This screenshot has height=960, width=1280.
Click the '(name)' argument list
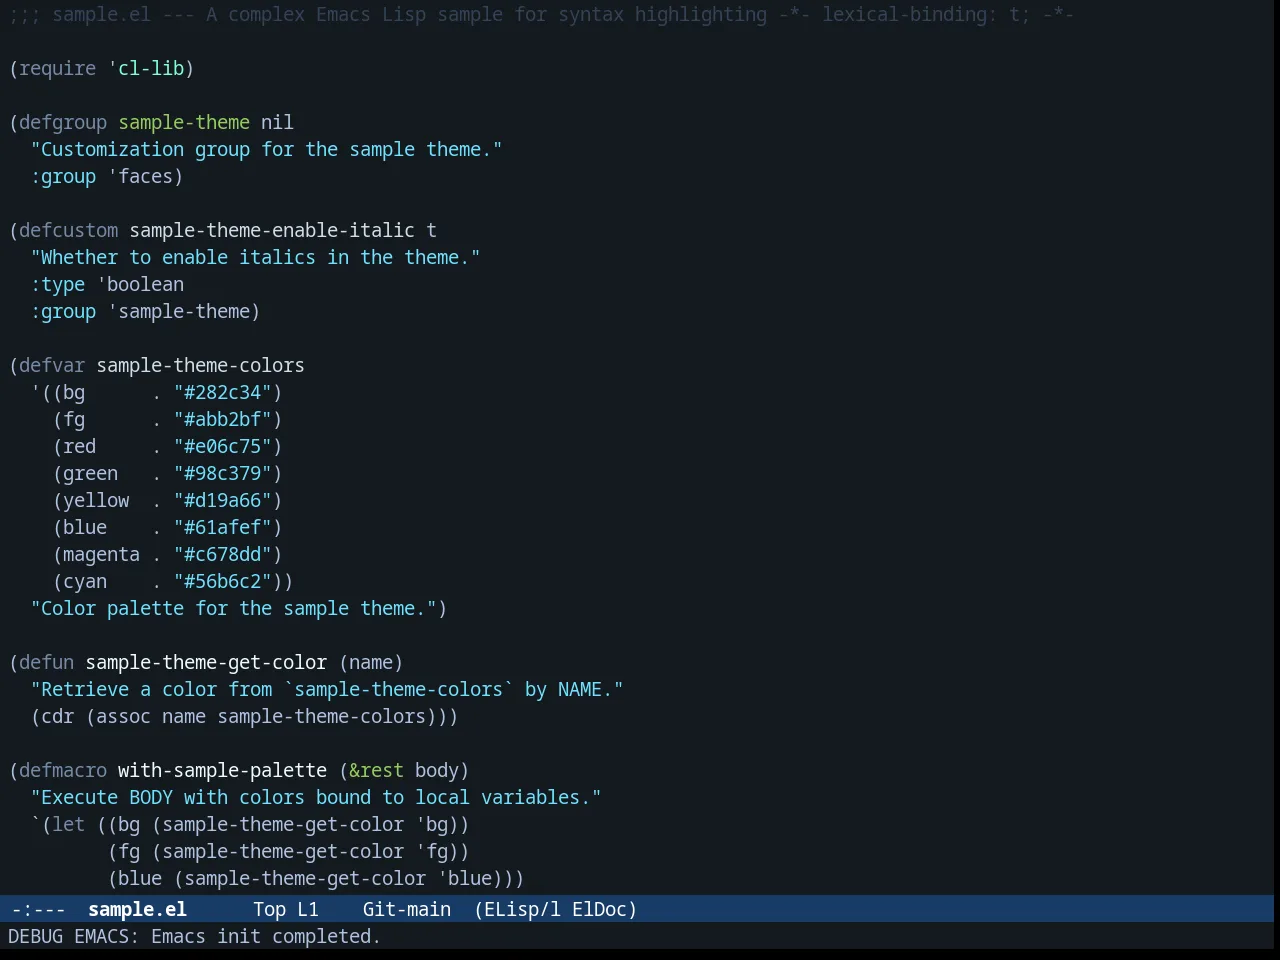tap(371, 662)
